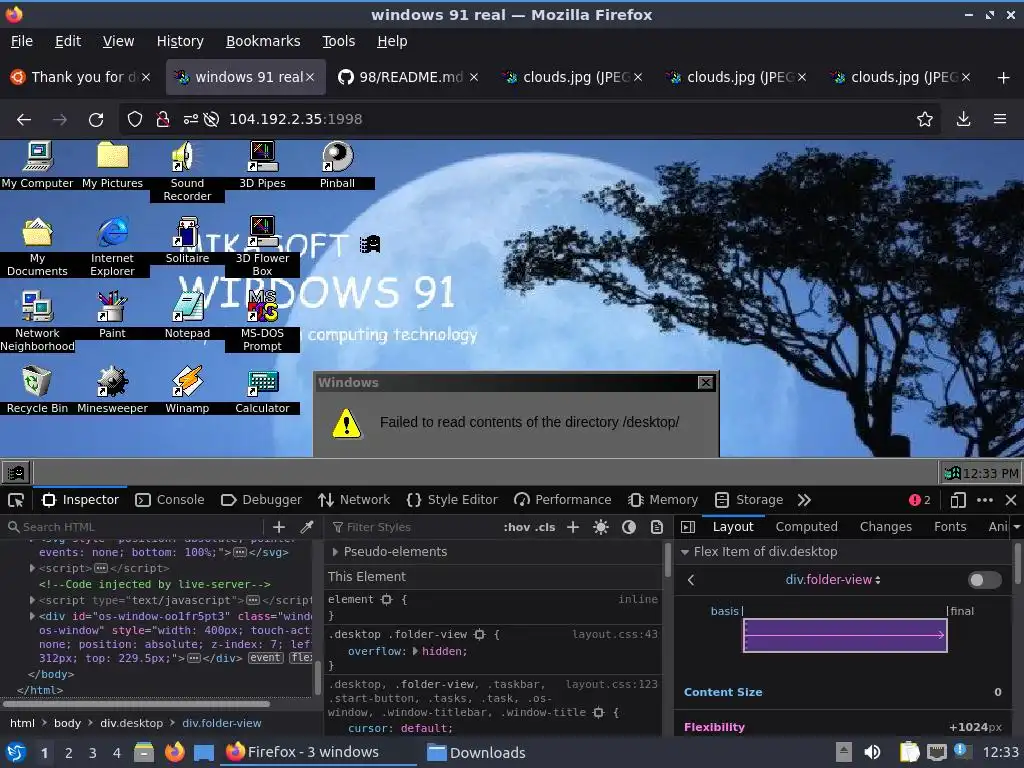Expand the overflow hidden property

pyautogui.click(x=415, y=651)
